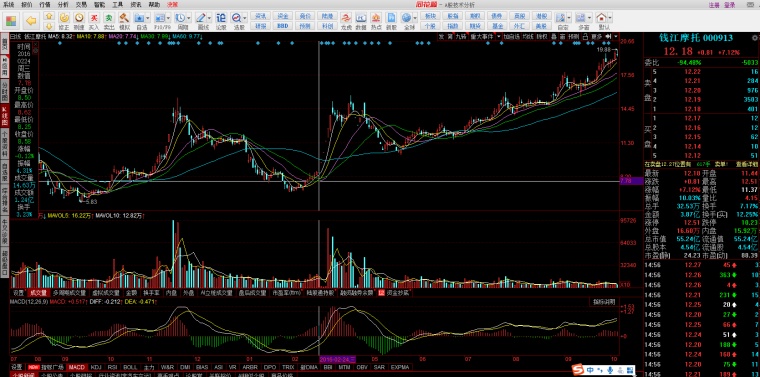Open the 报价 menu
The height and width of the screenshot is (377, 760).
(27, 4)
